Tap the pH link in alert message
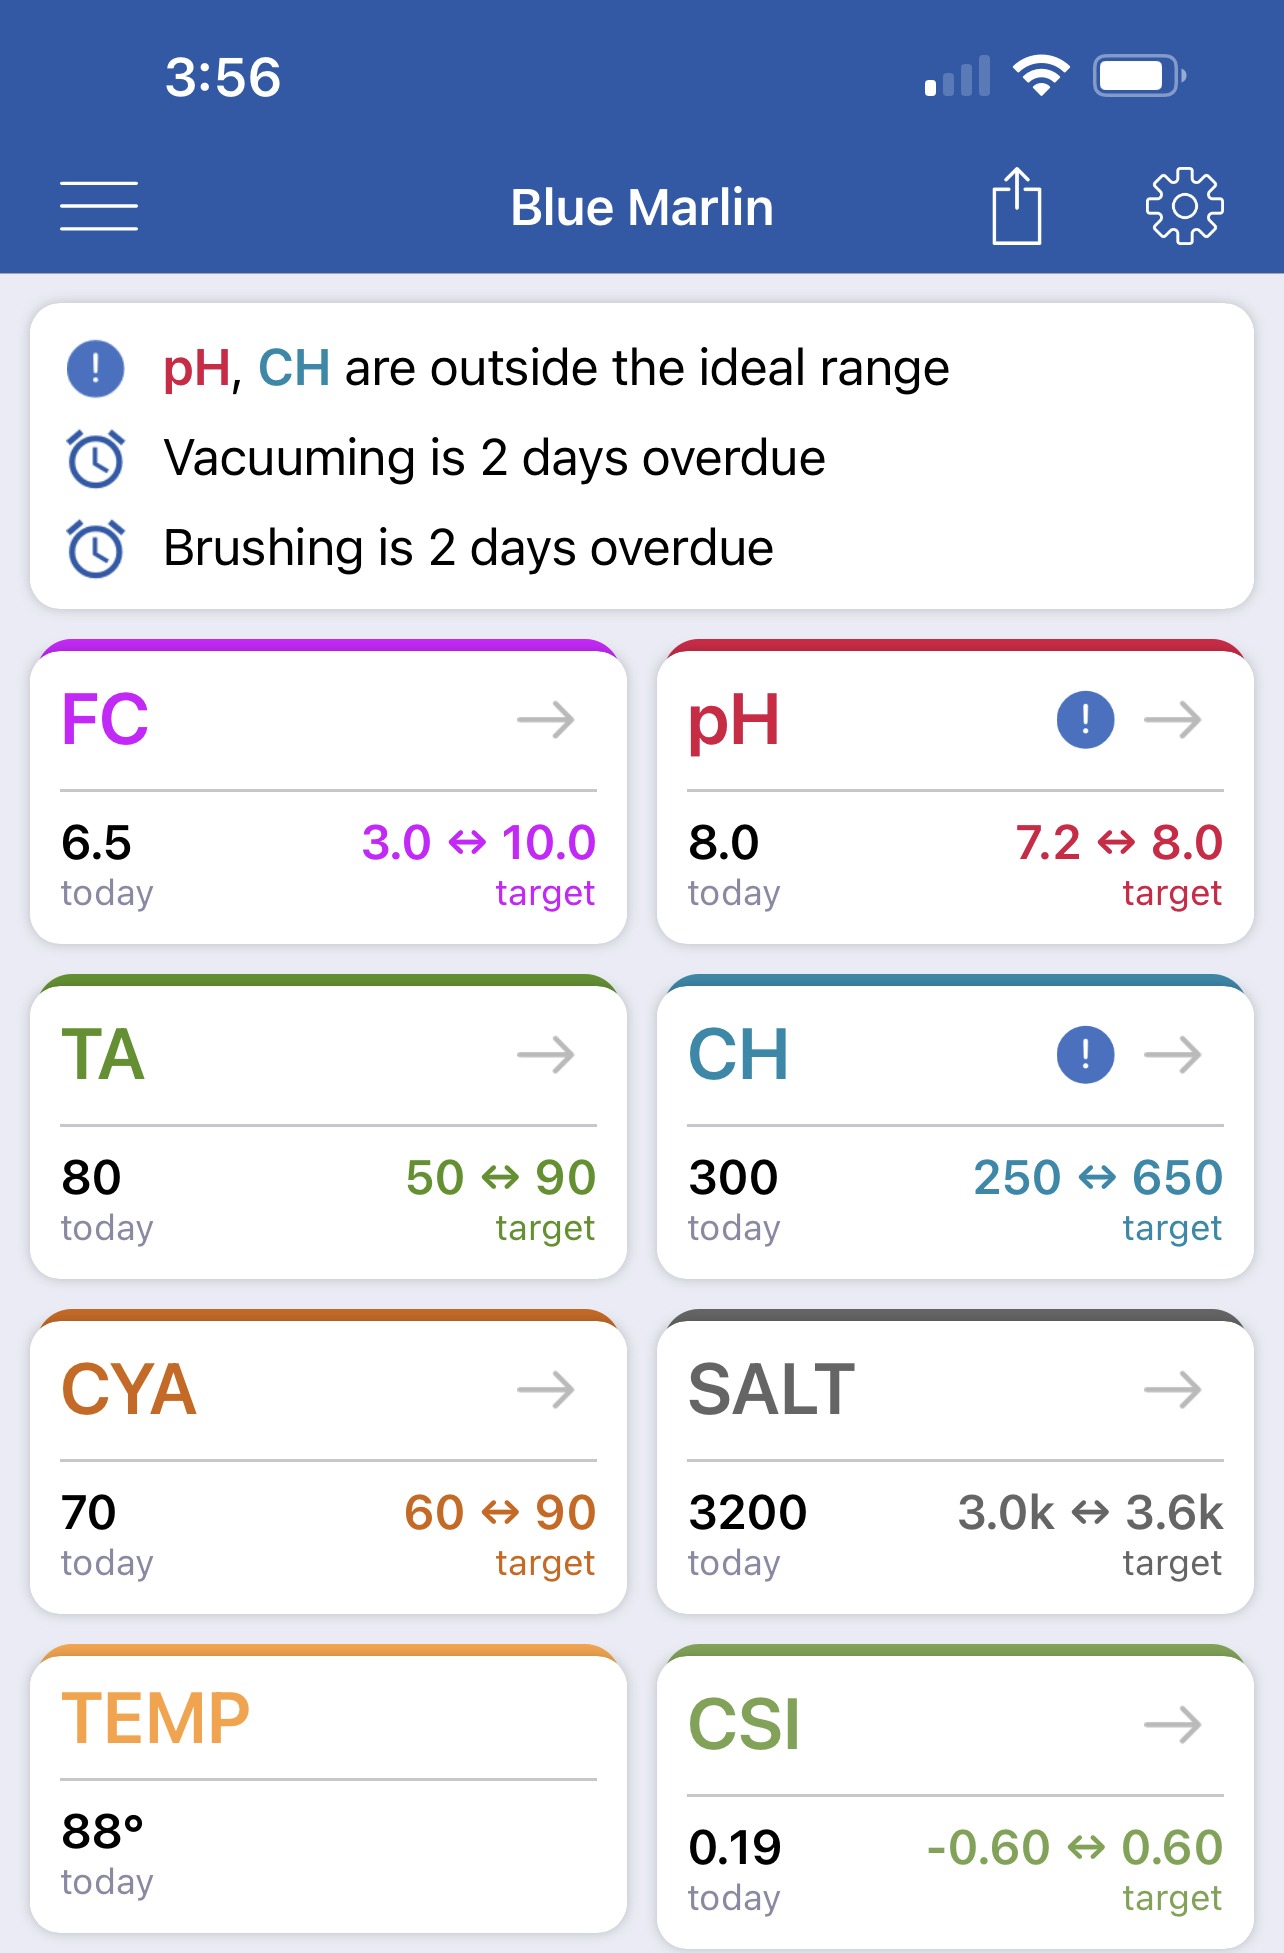 (x=197, y=370)
